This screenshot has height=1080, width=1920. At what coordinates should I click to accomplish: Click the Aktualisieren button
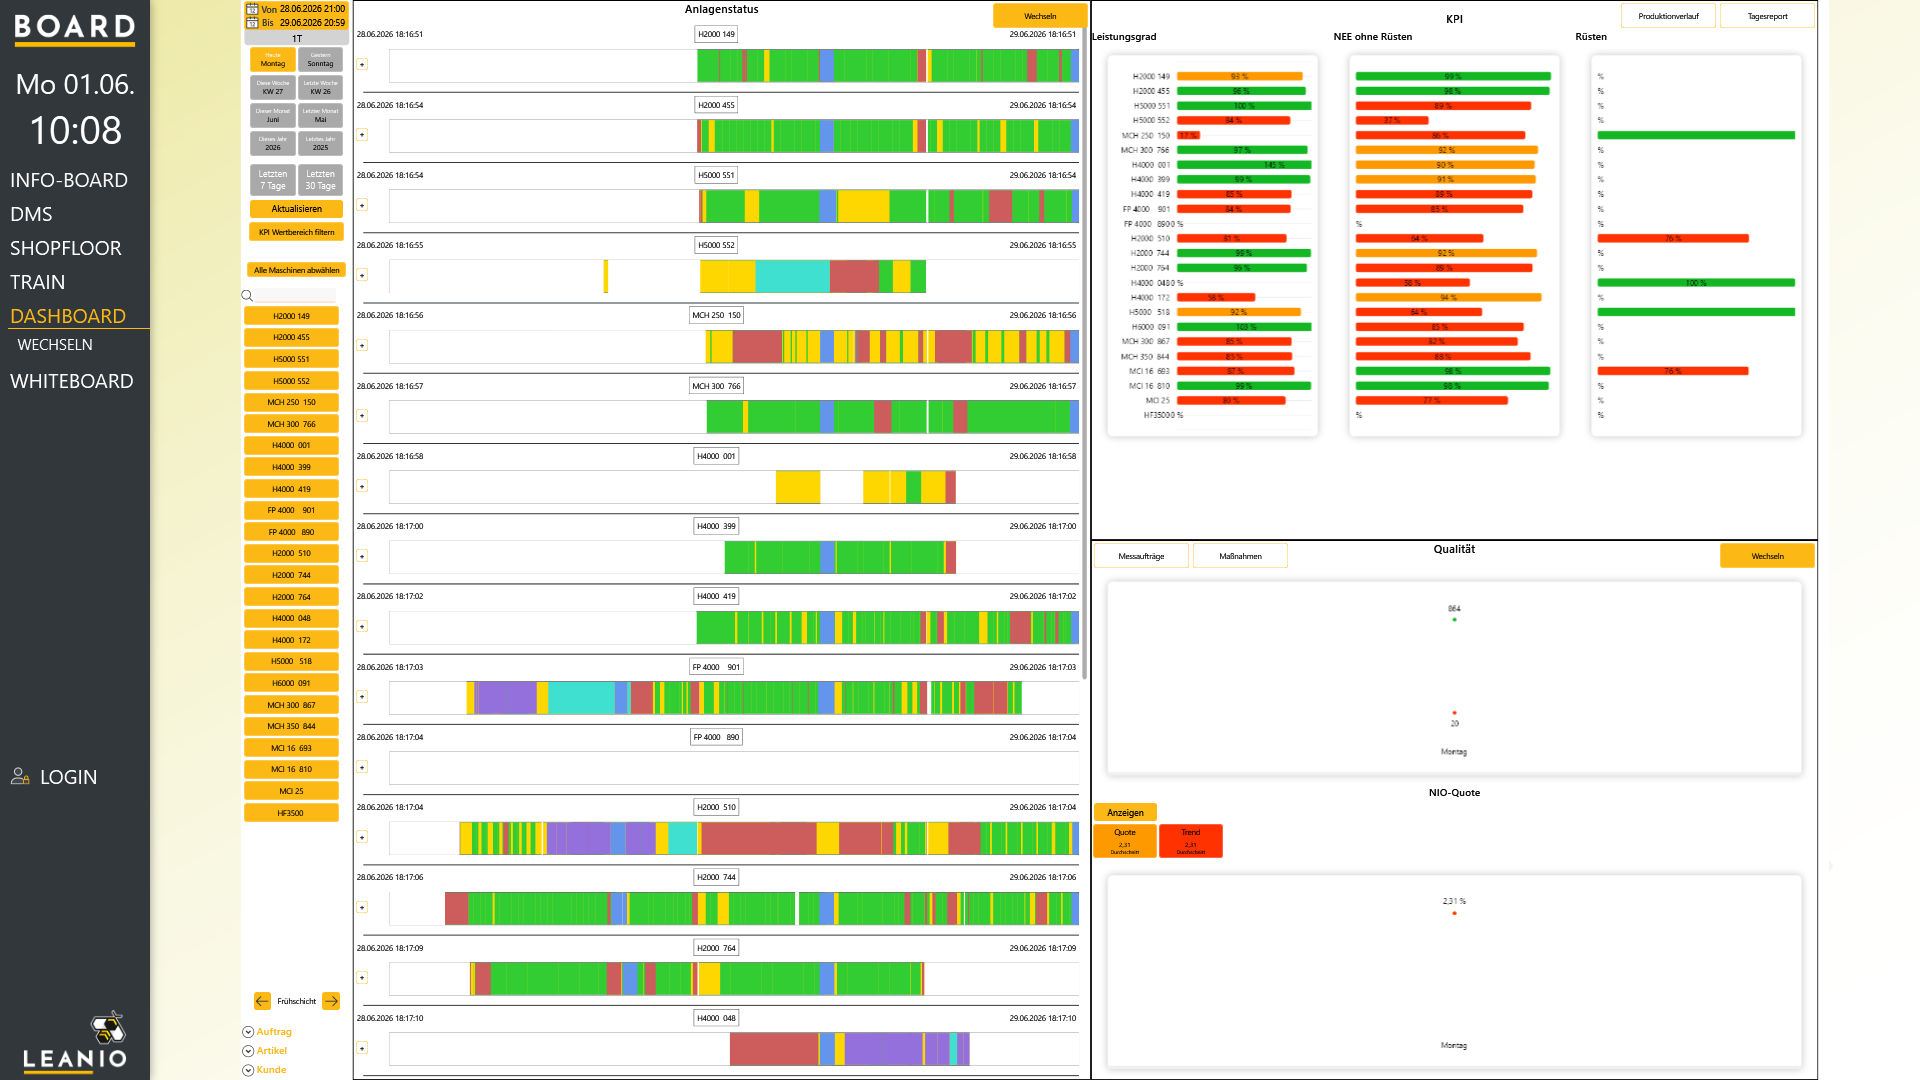[296, 209]
